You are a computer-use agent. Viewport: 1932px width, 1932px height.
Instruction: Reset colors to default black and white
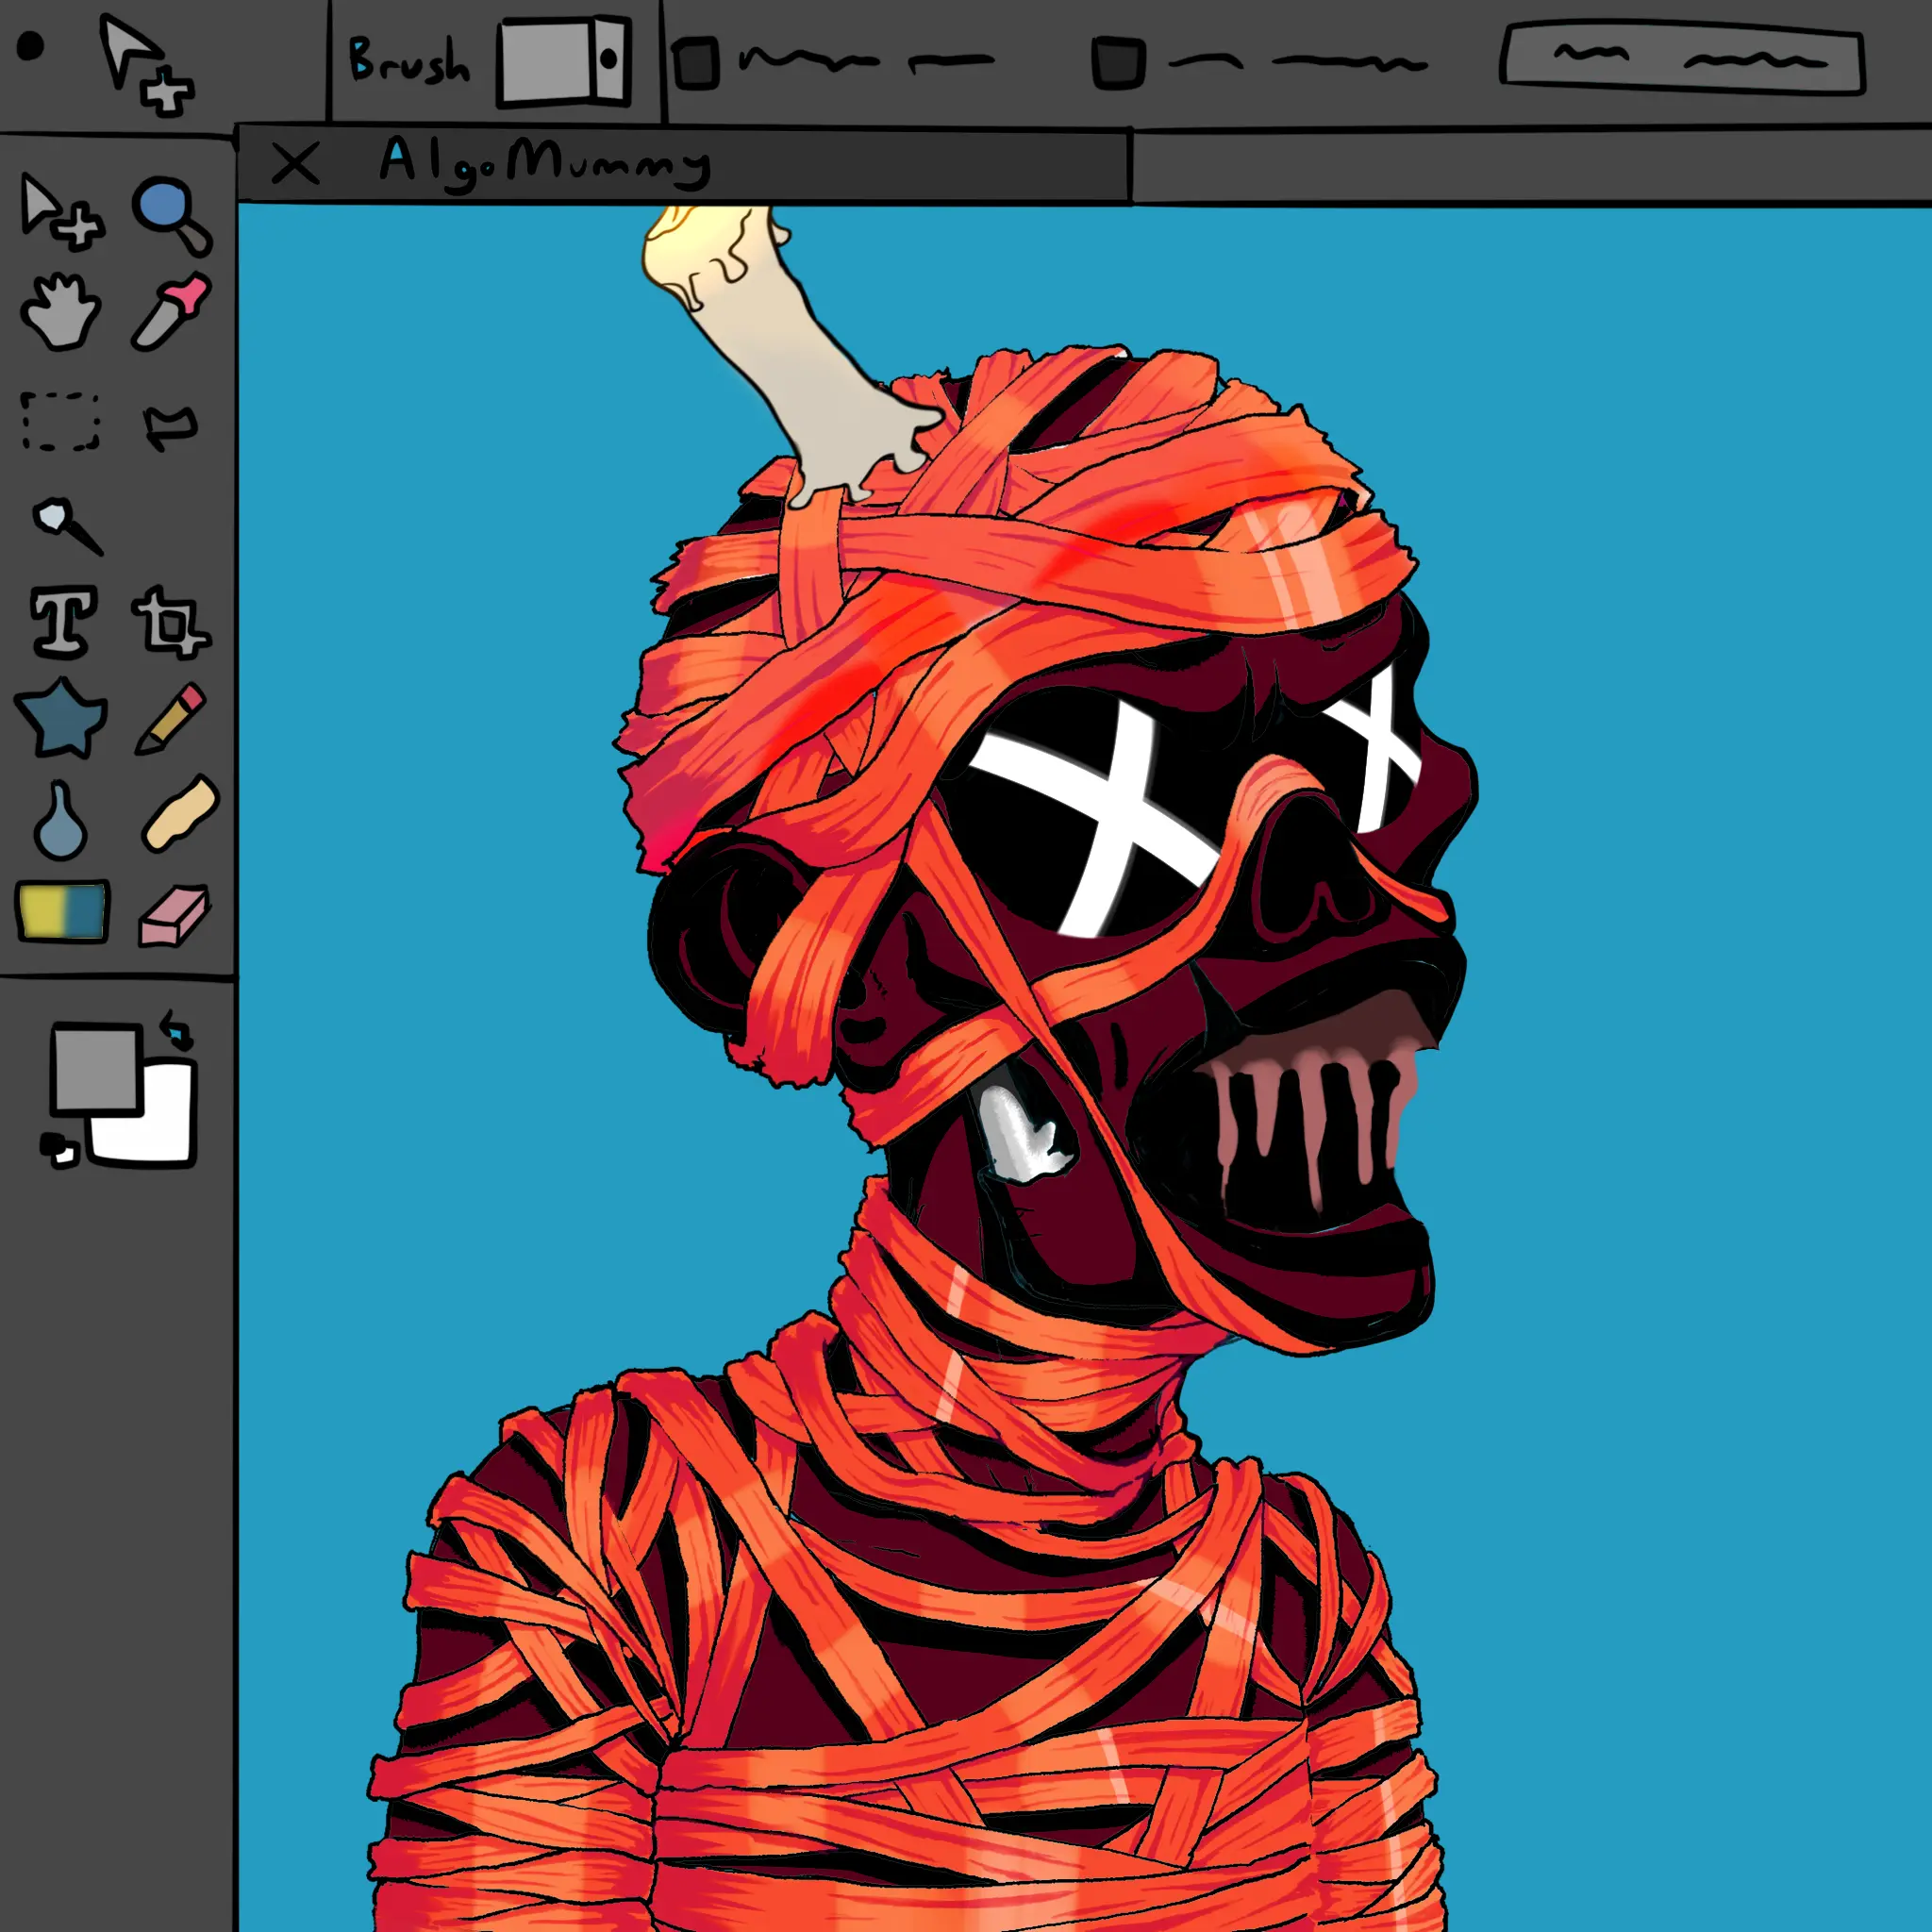coord(59,1149)
